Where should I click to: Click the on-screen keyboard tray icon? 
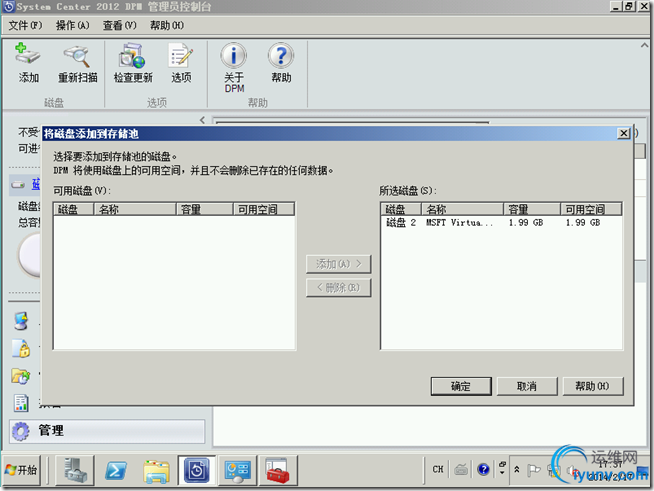coord(461,470)
